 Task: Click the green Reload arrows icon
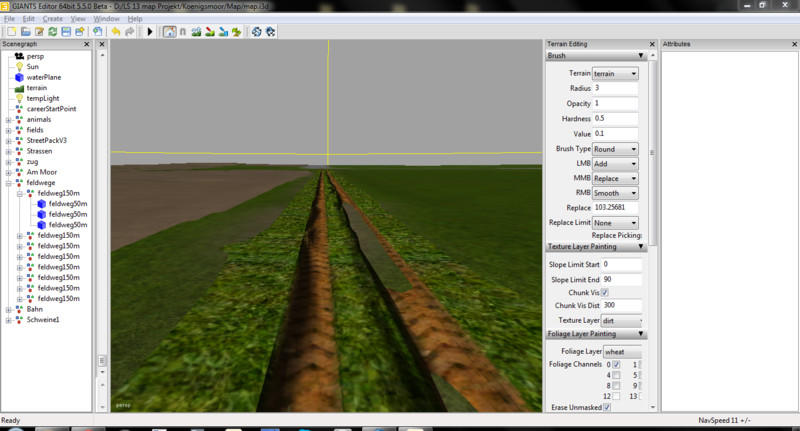click(52, 32)
